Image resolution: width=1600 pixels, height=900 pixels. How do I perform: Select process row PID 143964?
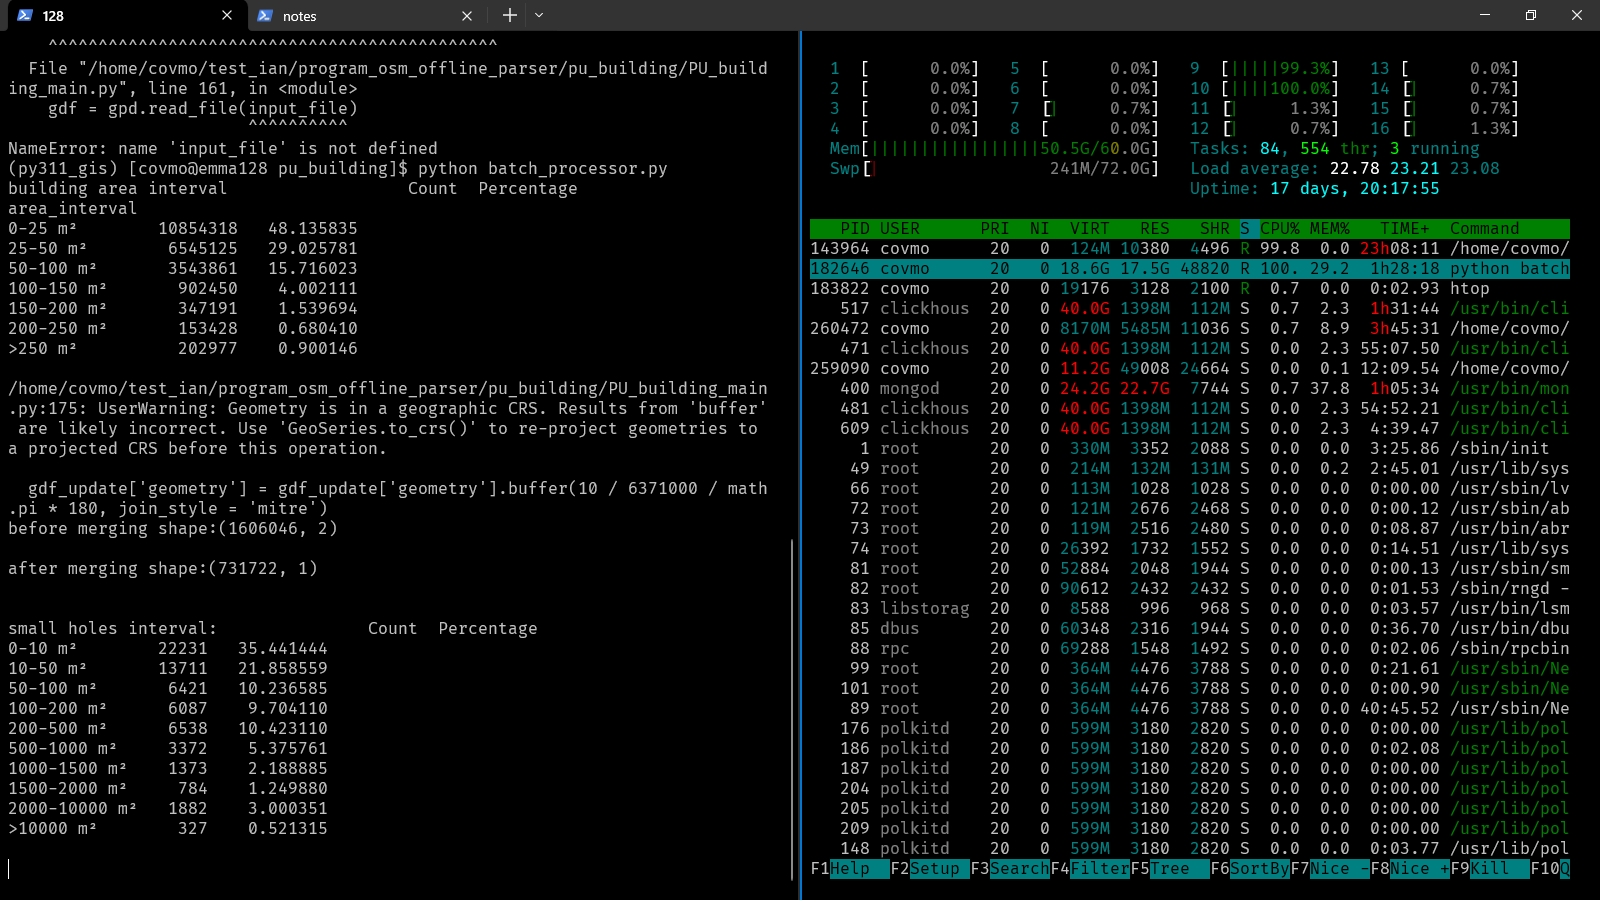(1190, 249)
